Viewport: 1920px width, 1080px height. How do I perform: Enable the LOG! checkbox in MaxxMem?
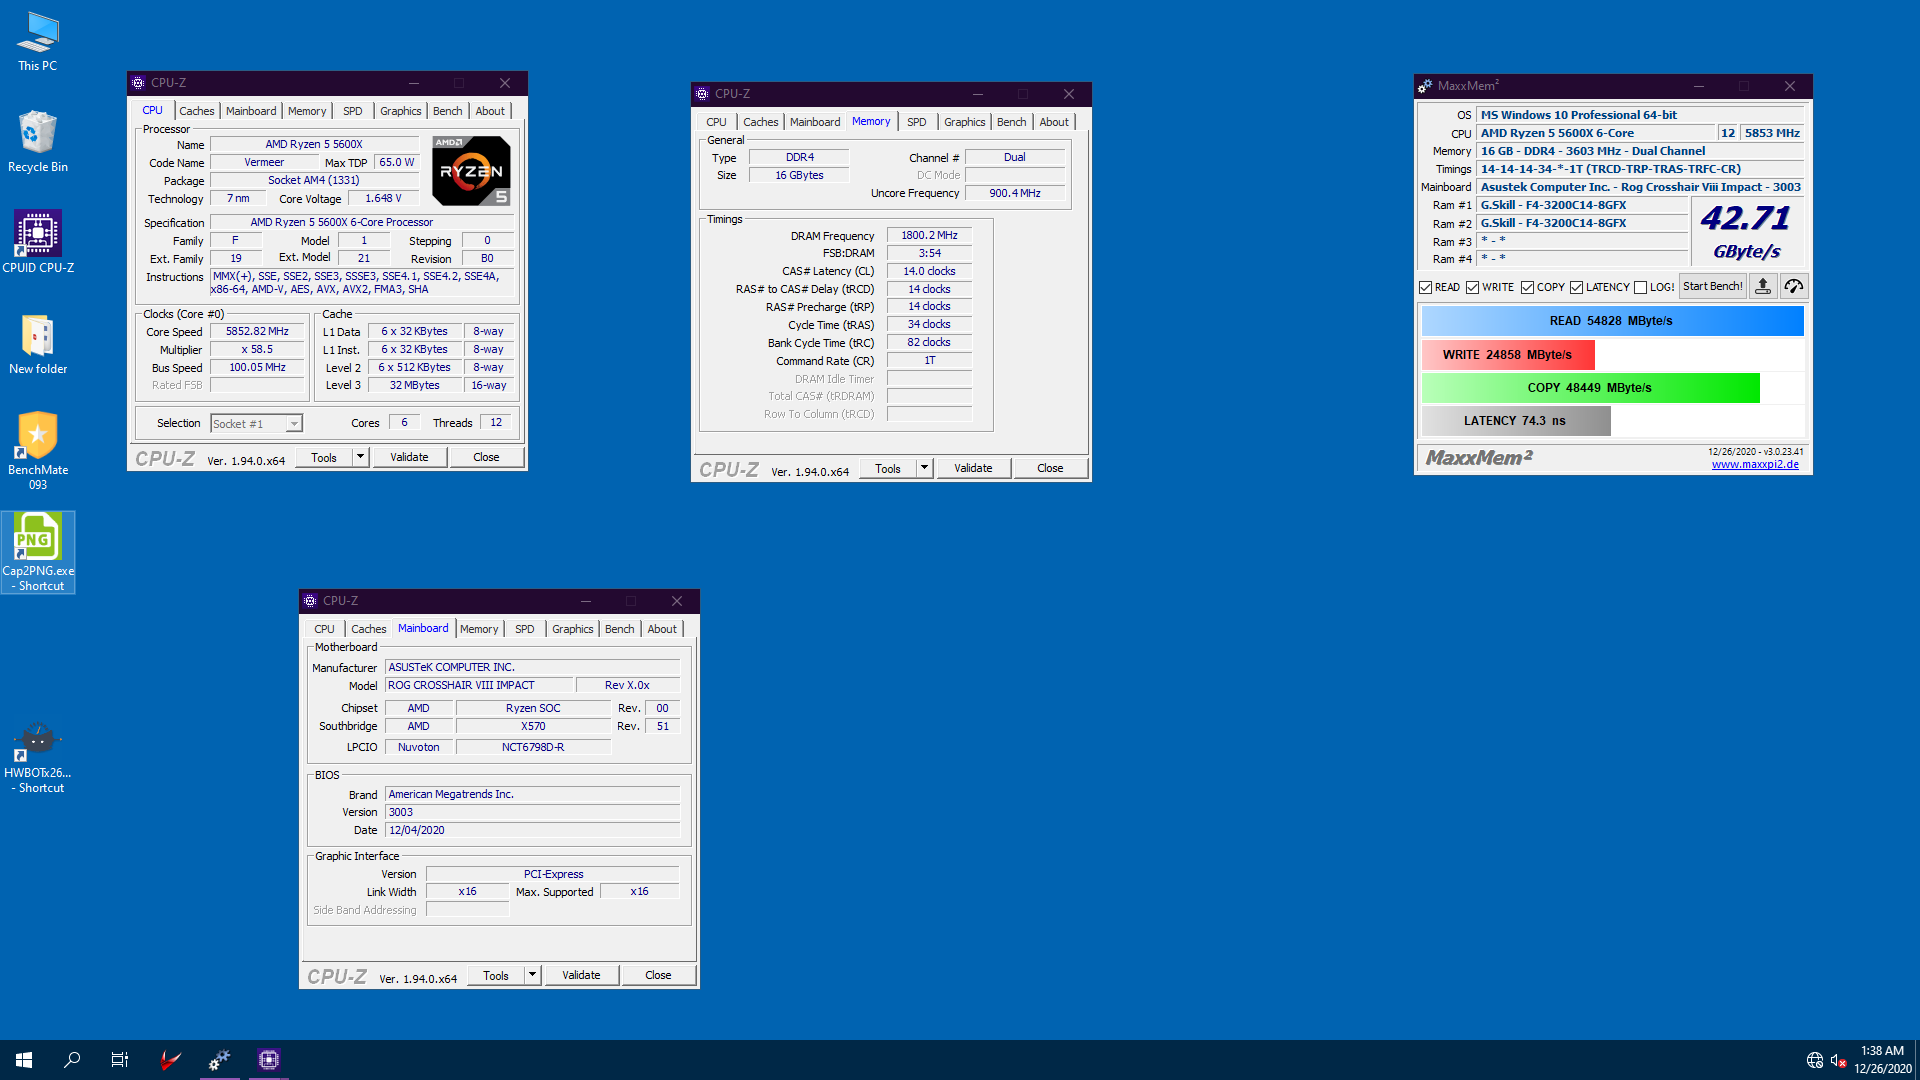[x=1640, y=288]
